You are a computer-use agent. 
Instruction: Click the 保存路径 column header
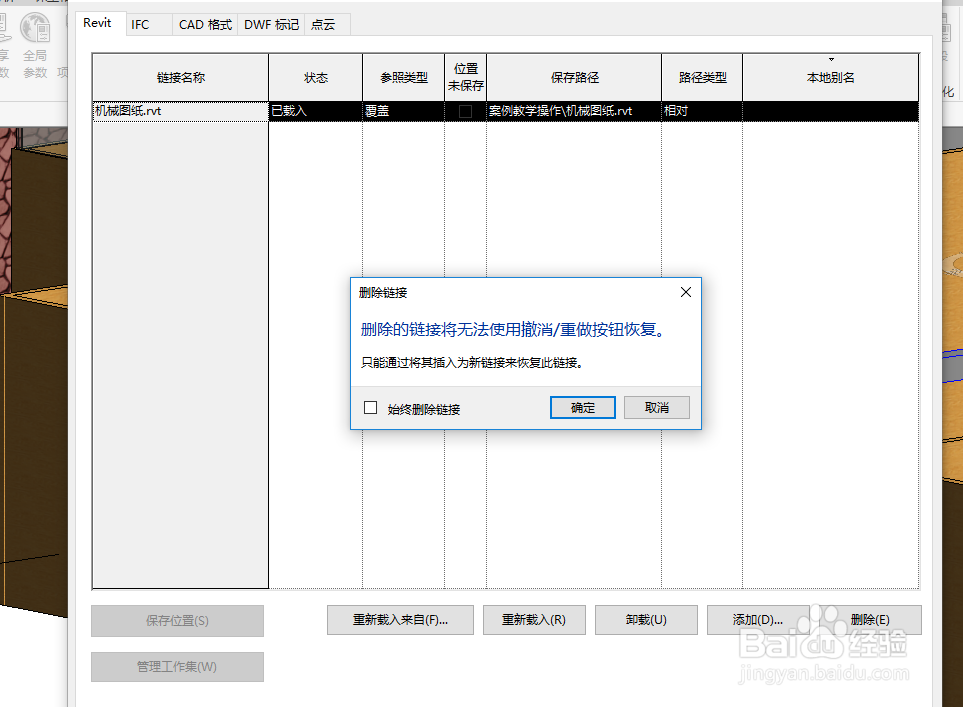click(574, 77)
